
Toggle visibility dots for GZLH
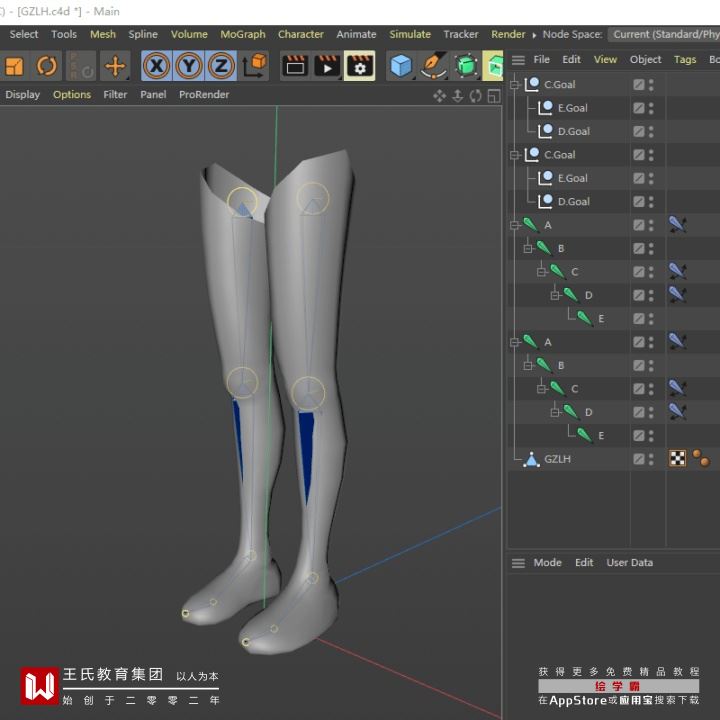[x=651, y=459]
